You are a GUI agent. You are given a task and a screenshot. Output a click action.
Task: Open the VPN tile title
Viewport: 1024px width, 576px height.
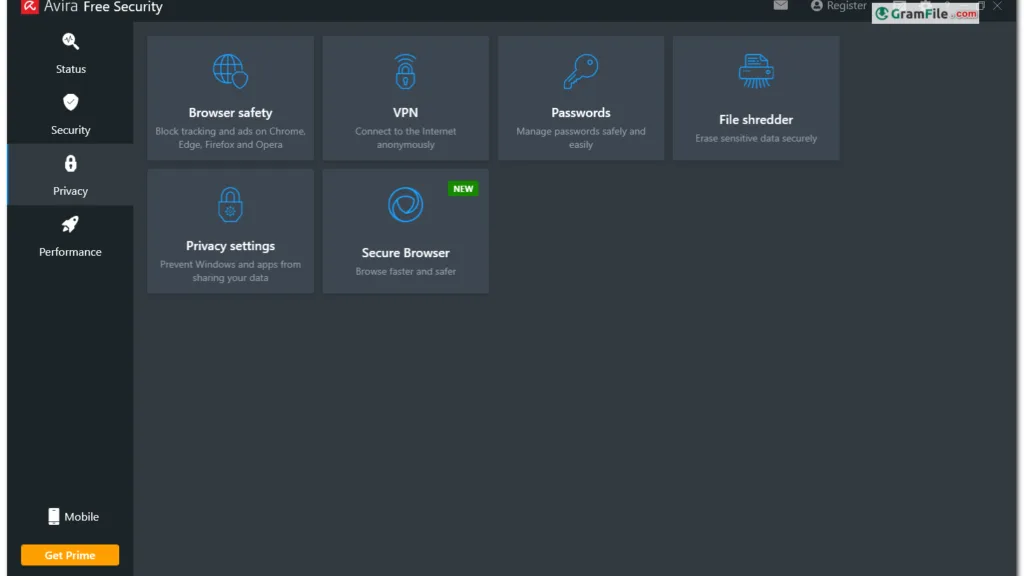coord(406,113)
